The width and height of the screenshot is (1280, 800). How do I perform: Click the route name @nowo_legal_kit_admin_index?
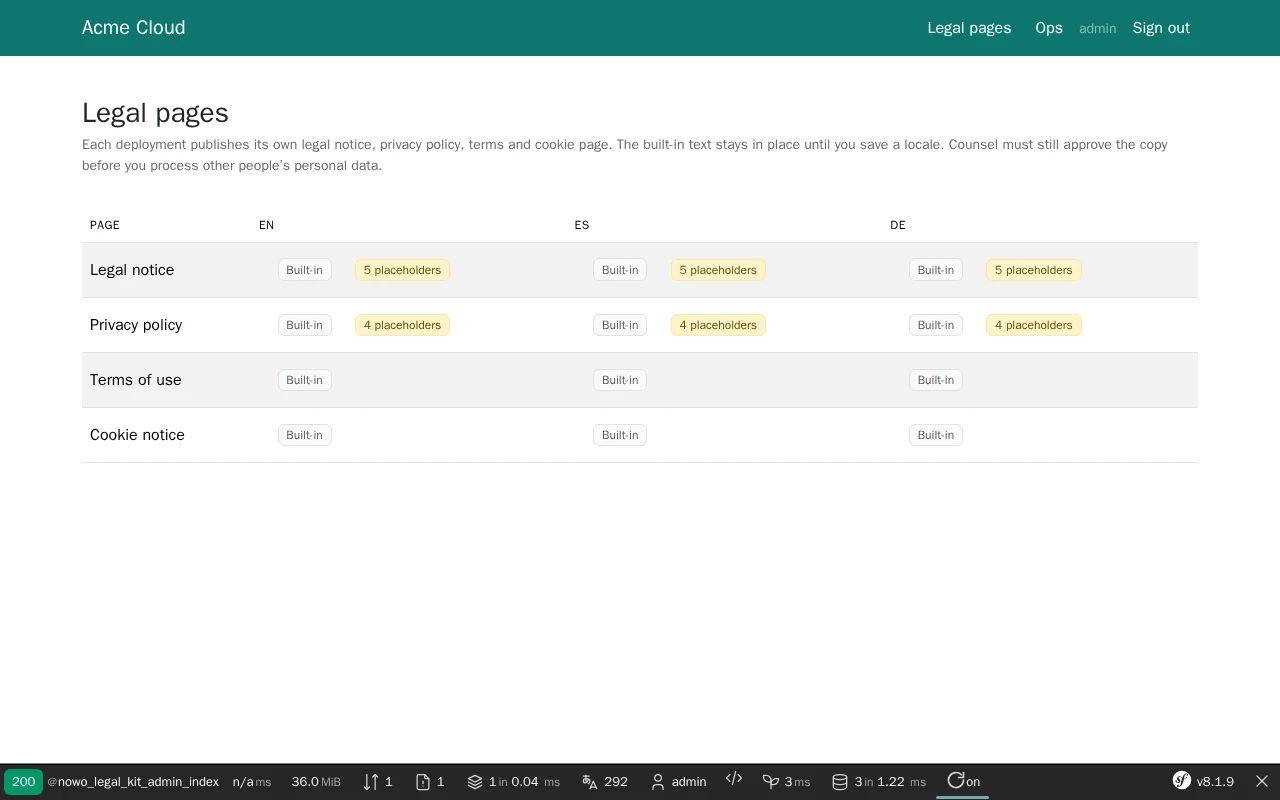(133, 782)
